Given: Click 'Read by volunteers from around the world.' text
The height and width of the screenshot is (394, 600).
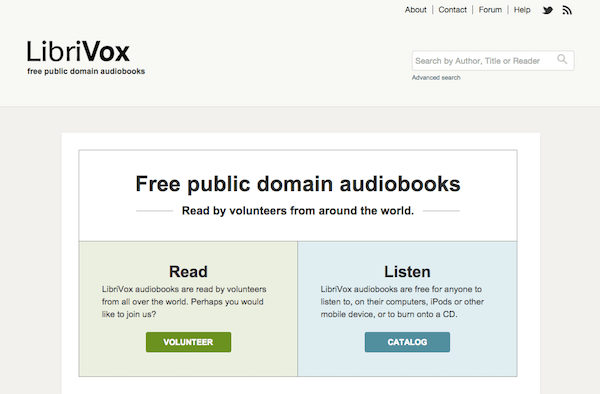Looking at the screenshot, I should pos(298,211).
